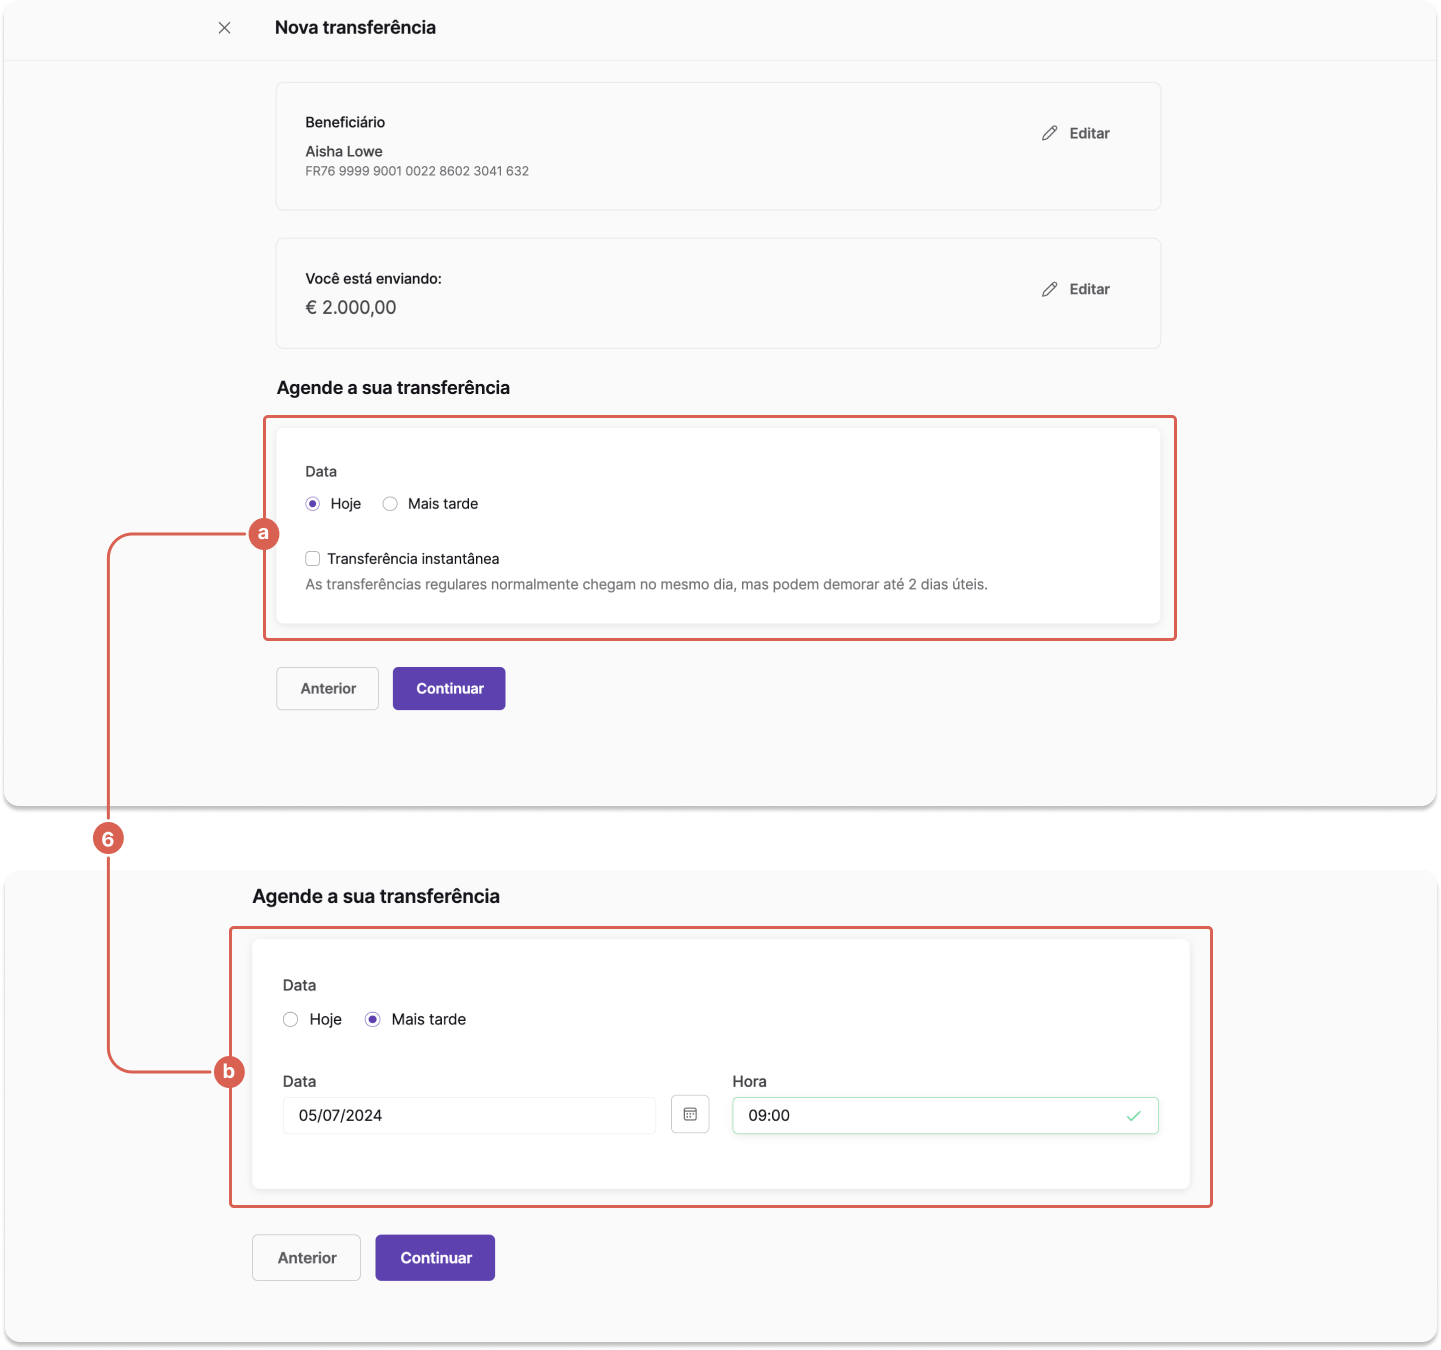Close the Nova transferência dialog
Image resolution: width=1441 pixels, height=1350 pixels.
pos(224,28)
